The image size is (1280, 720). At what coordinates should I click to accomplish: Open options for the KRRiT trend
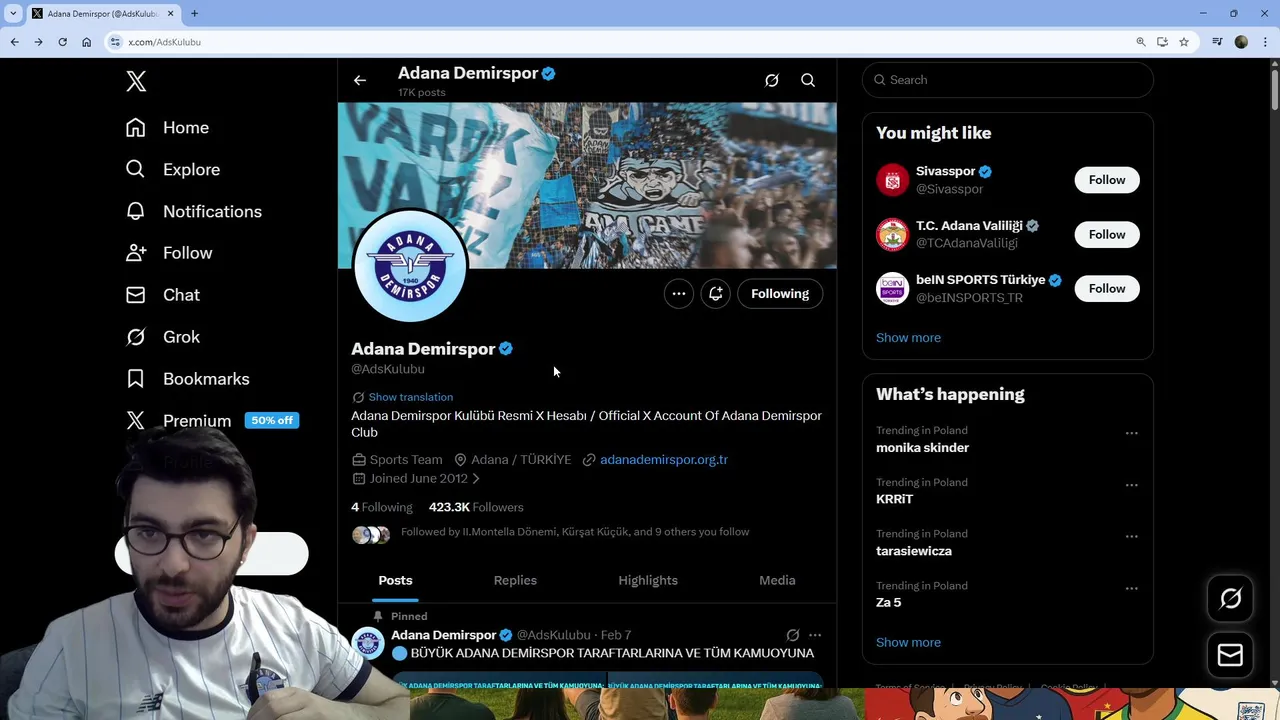[1132, 485]
